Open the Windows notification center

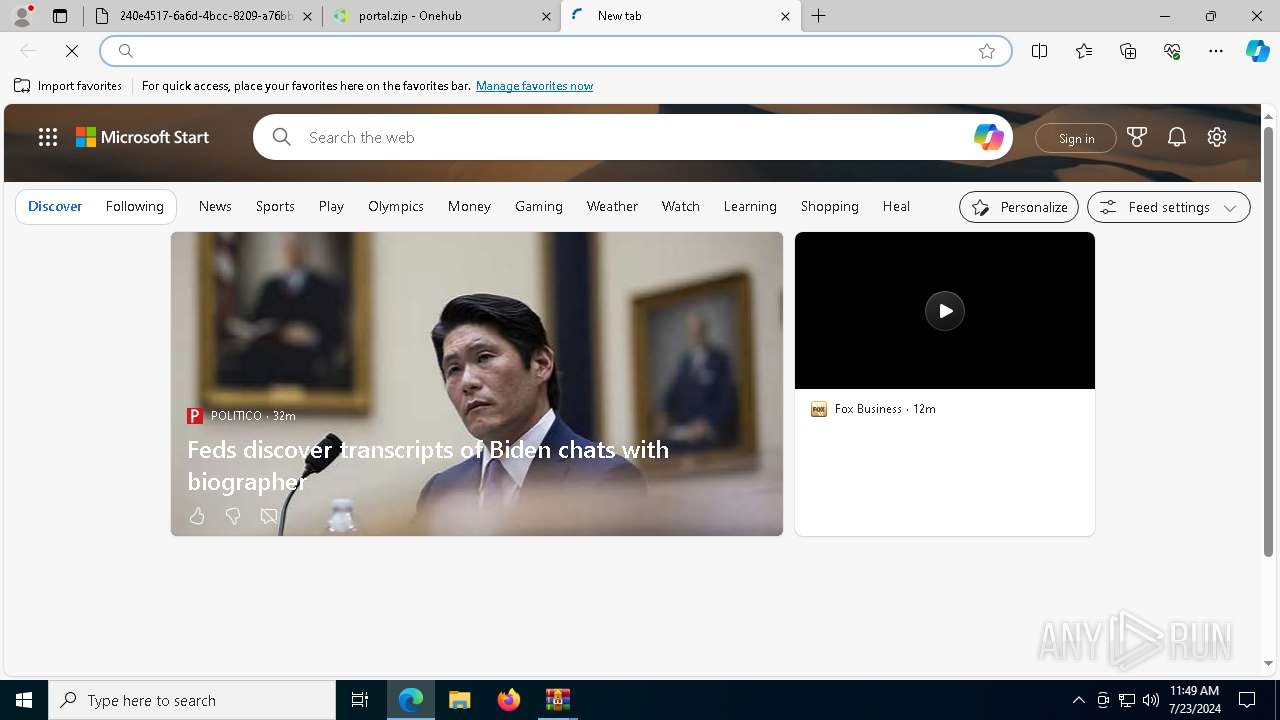click(x=1248, y=700)
